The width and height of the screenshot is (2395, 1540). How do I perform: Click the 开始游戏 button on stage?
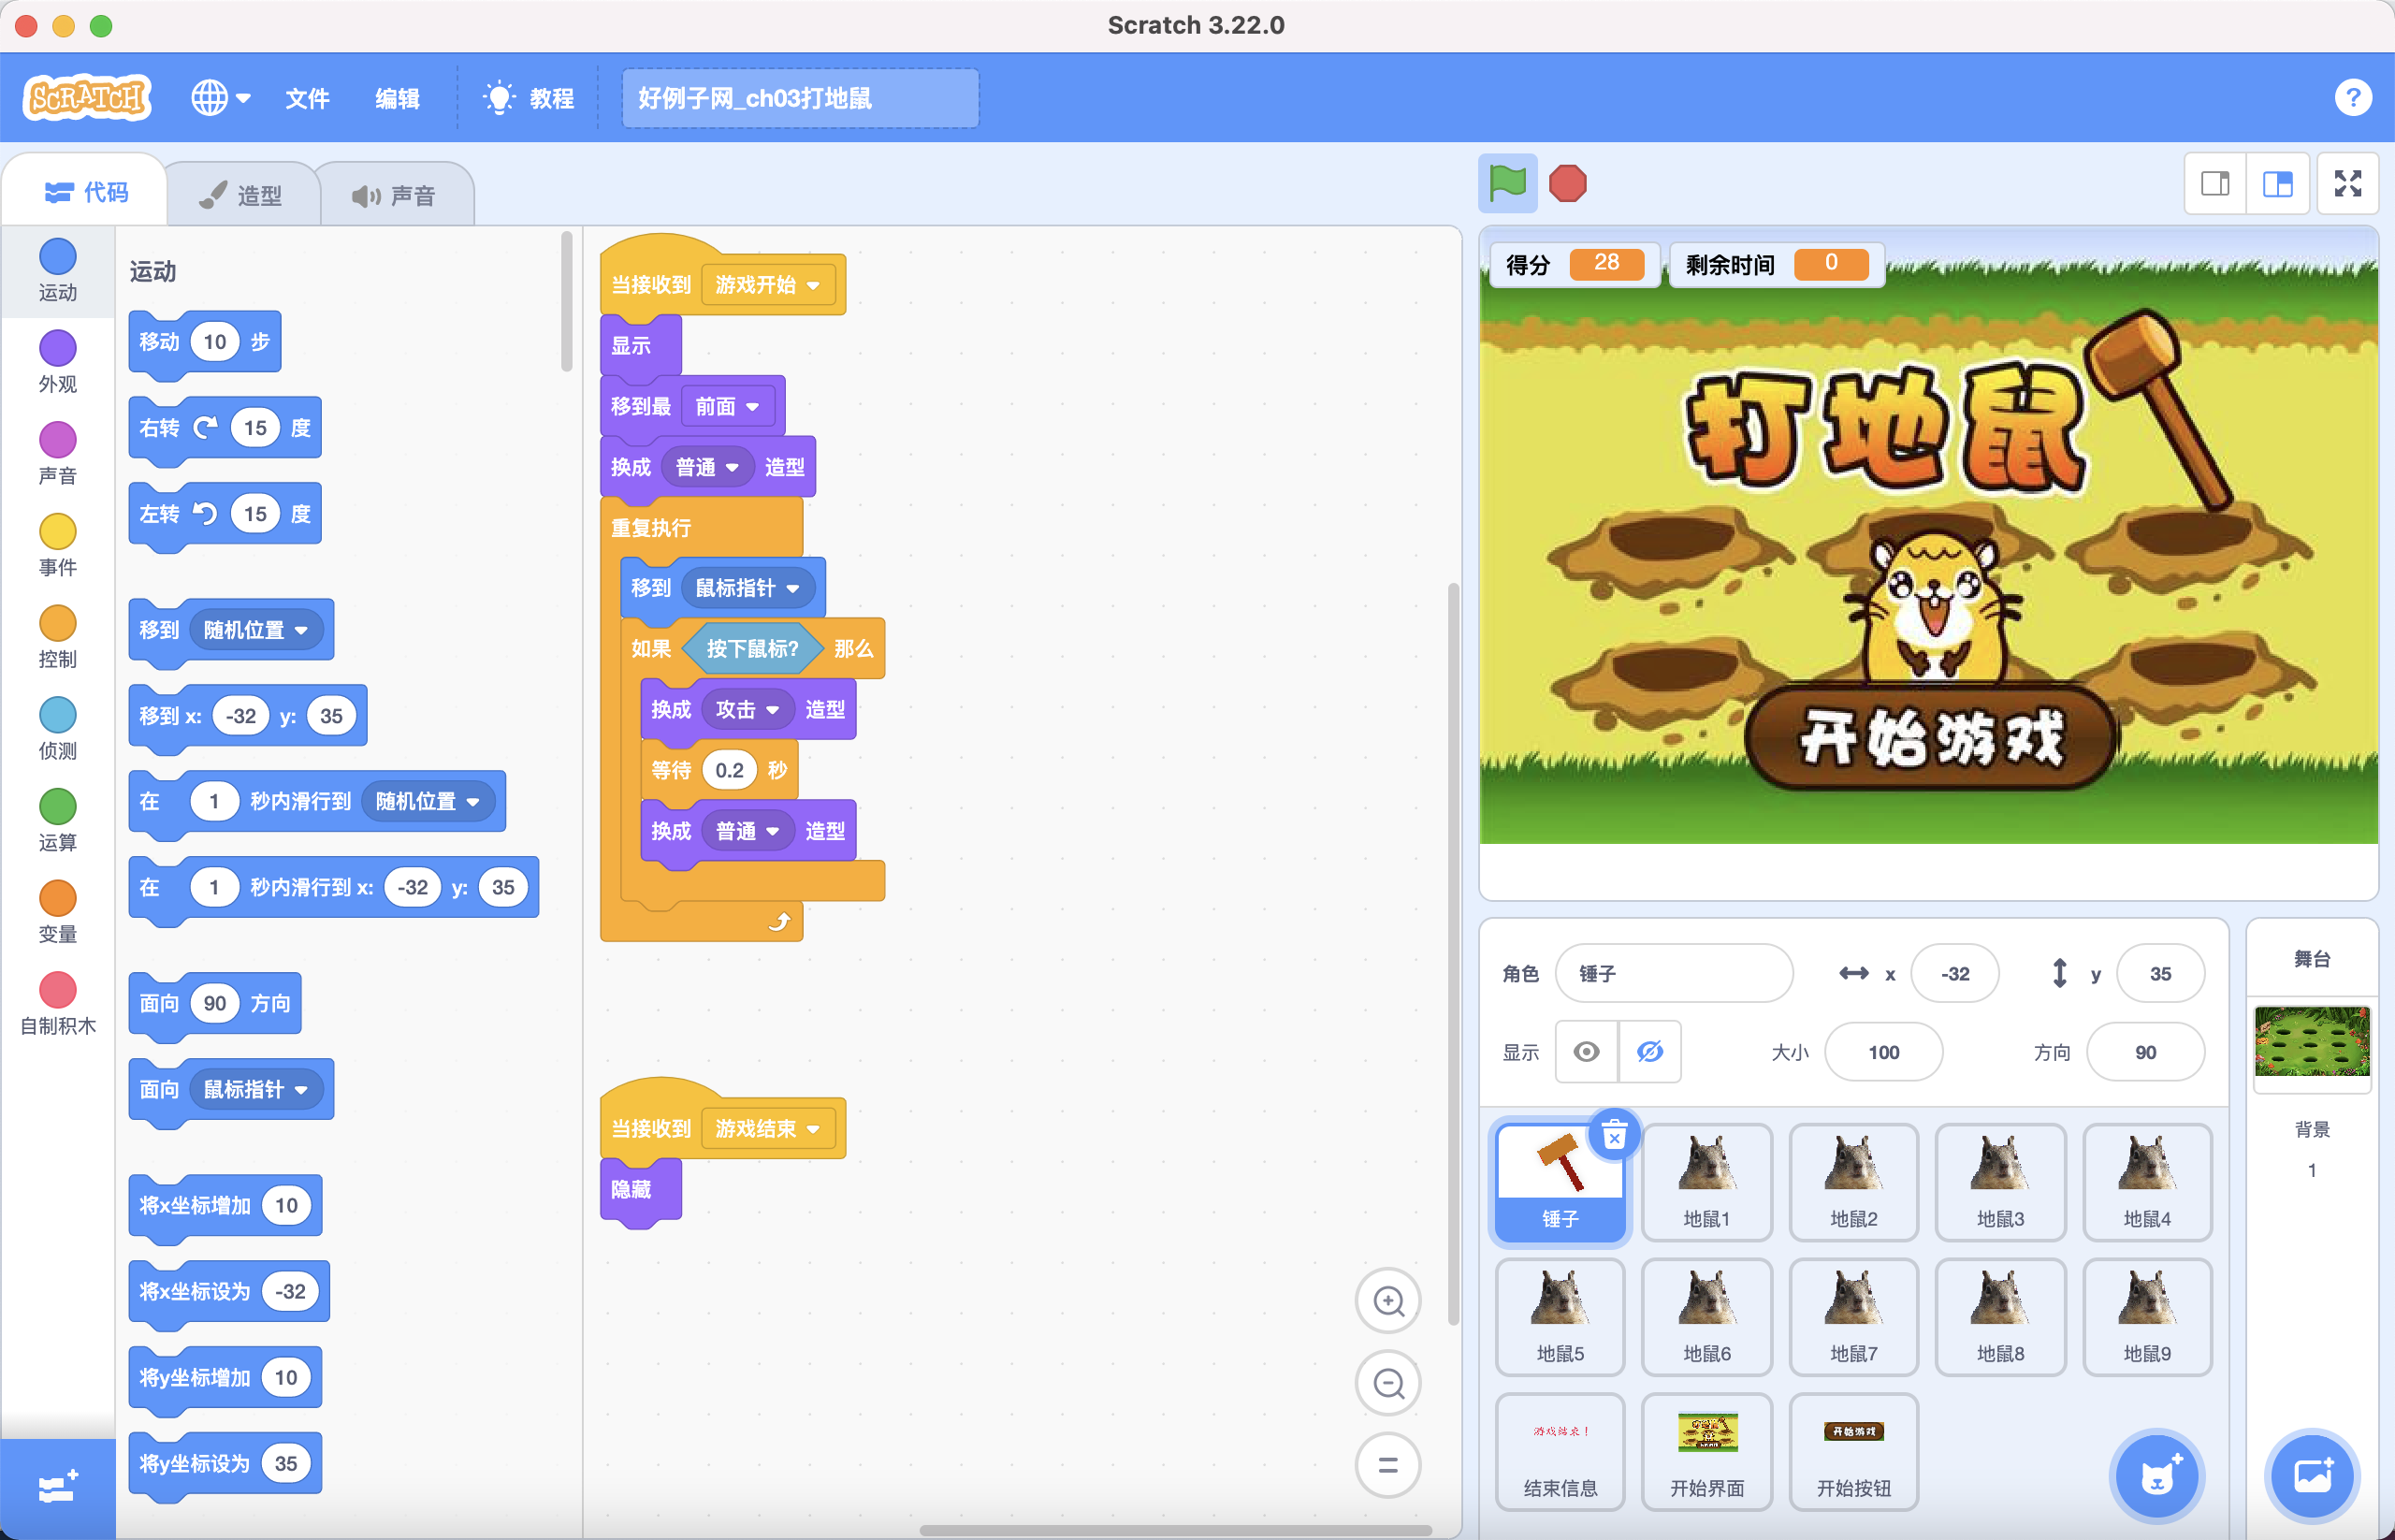click(1930, 738)
